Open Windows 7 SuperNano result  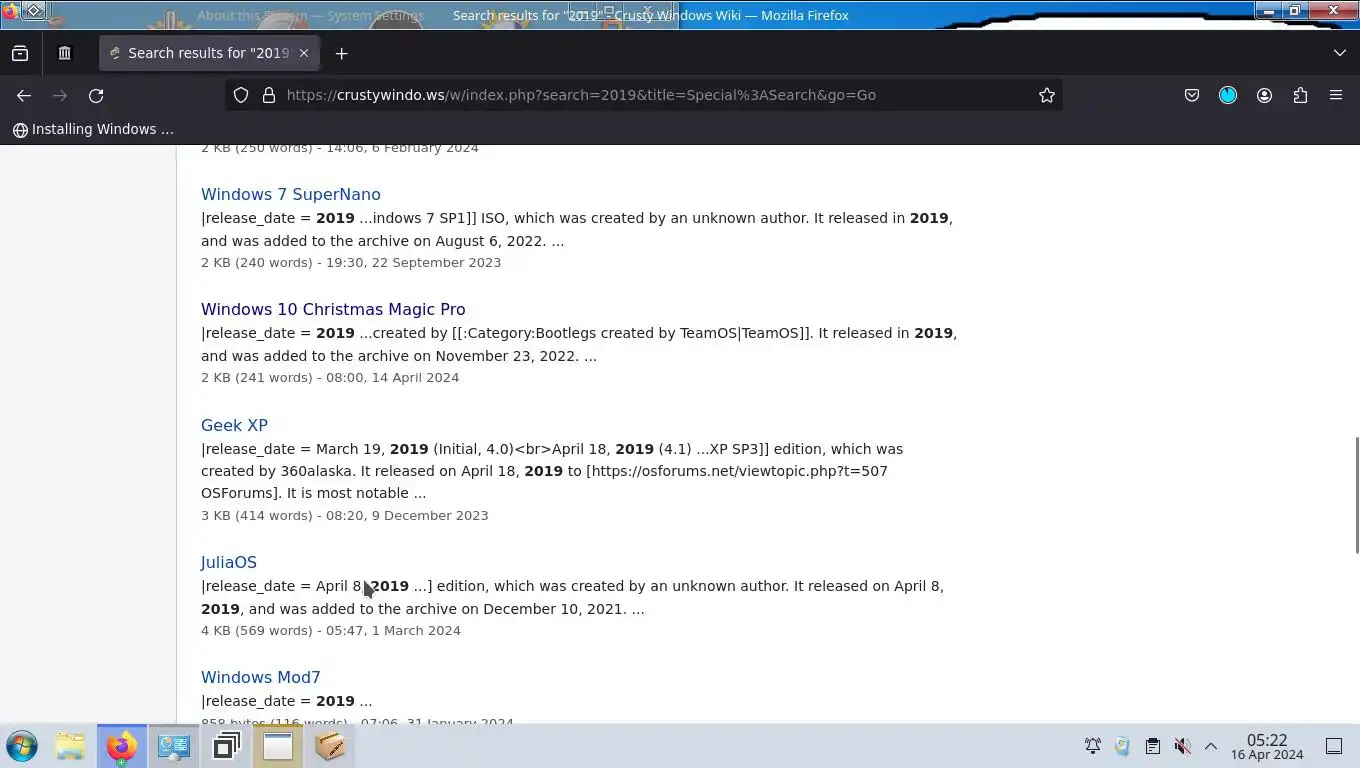[x=291, y=194]
